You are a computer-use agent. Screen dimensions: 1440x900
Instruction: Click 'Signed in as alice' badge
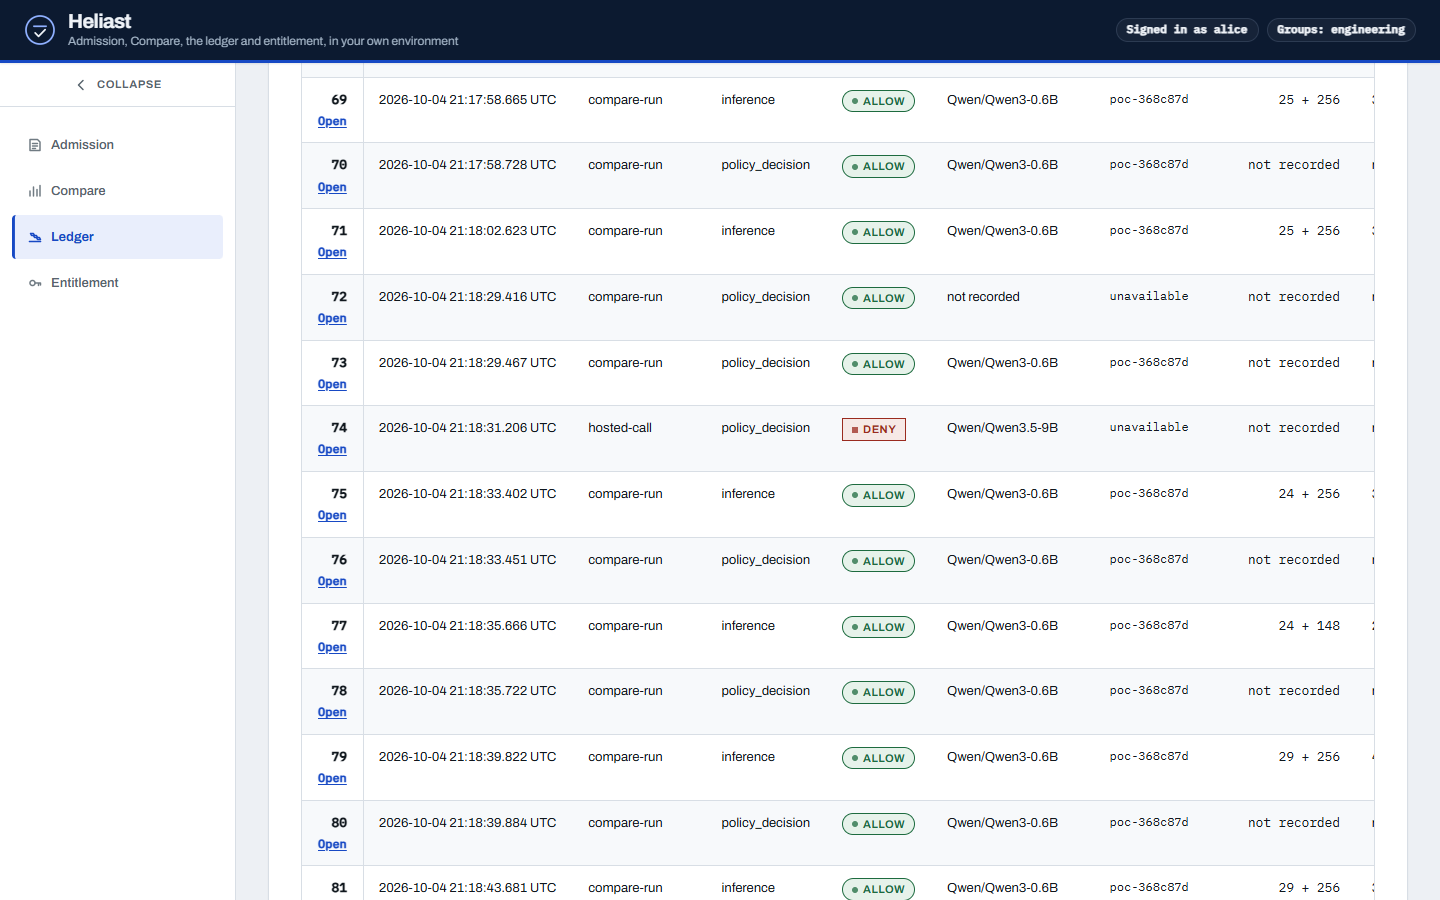coord(1187,30)
